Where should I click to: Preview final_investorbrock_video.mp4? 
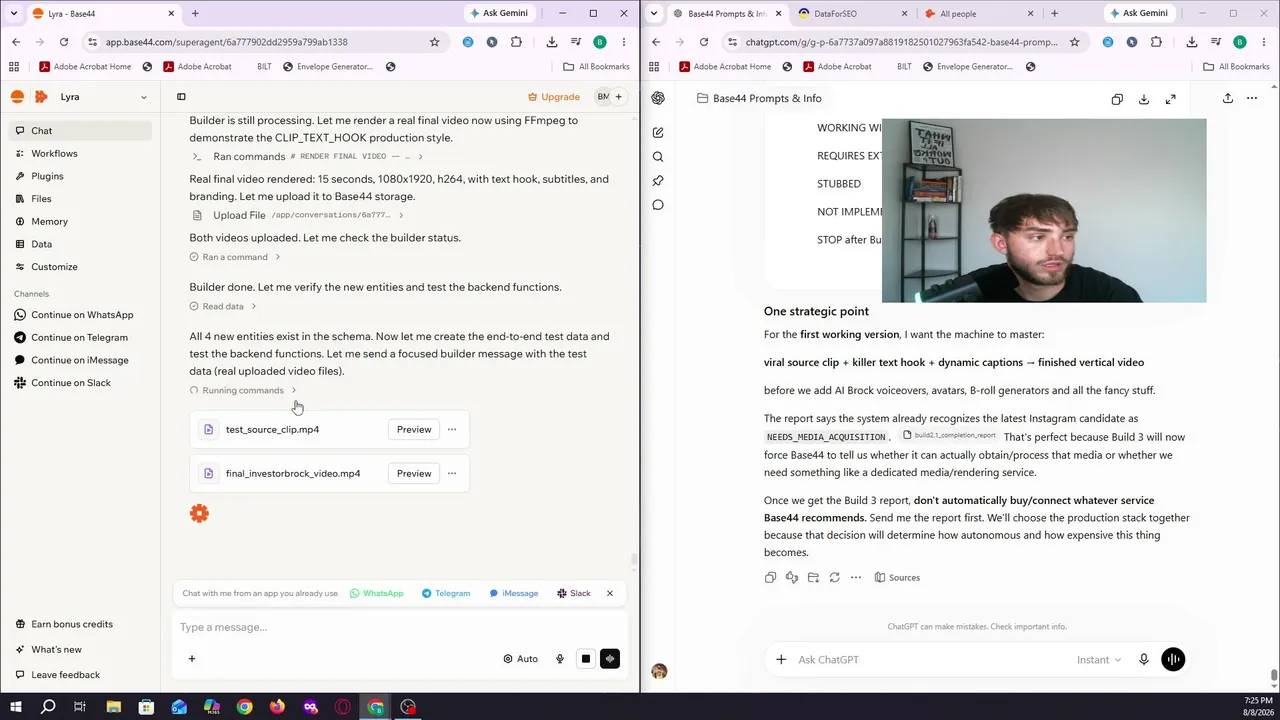click(x=414, y=474)
